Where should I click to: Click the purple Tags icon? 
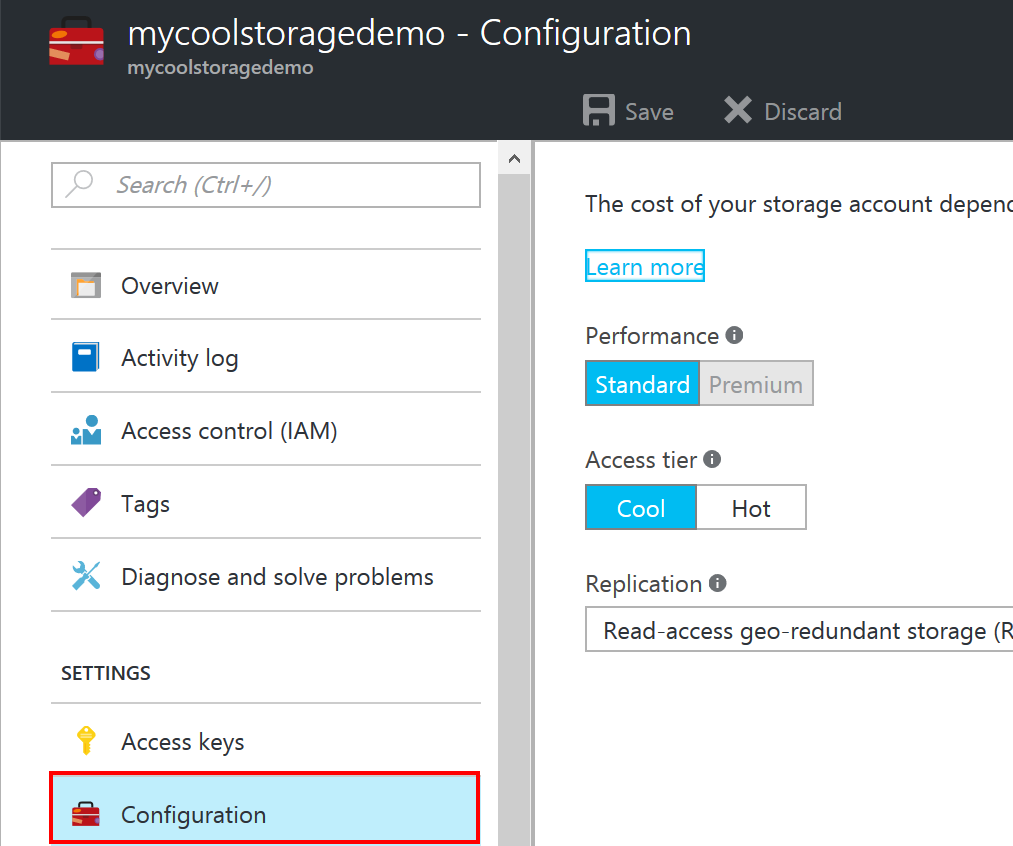point(86,503)
